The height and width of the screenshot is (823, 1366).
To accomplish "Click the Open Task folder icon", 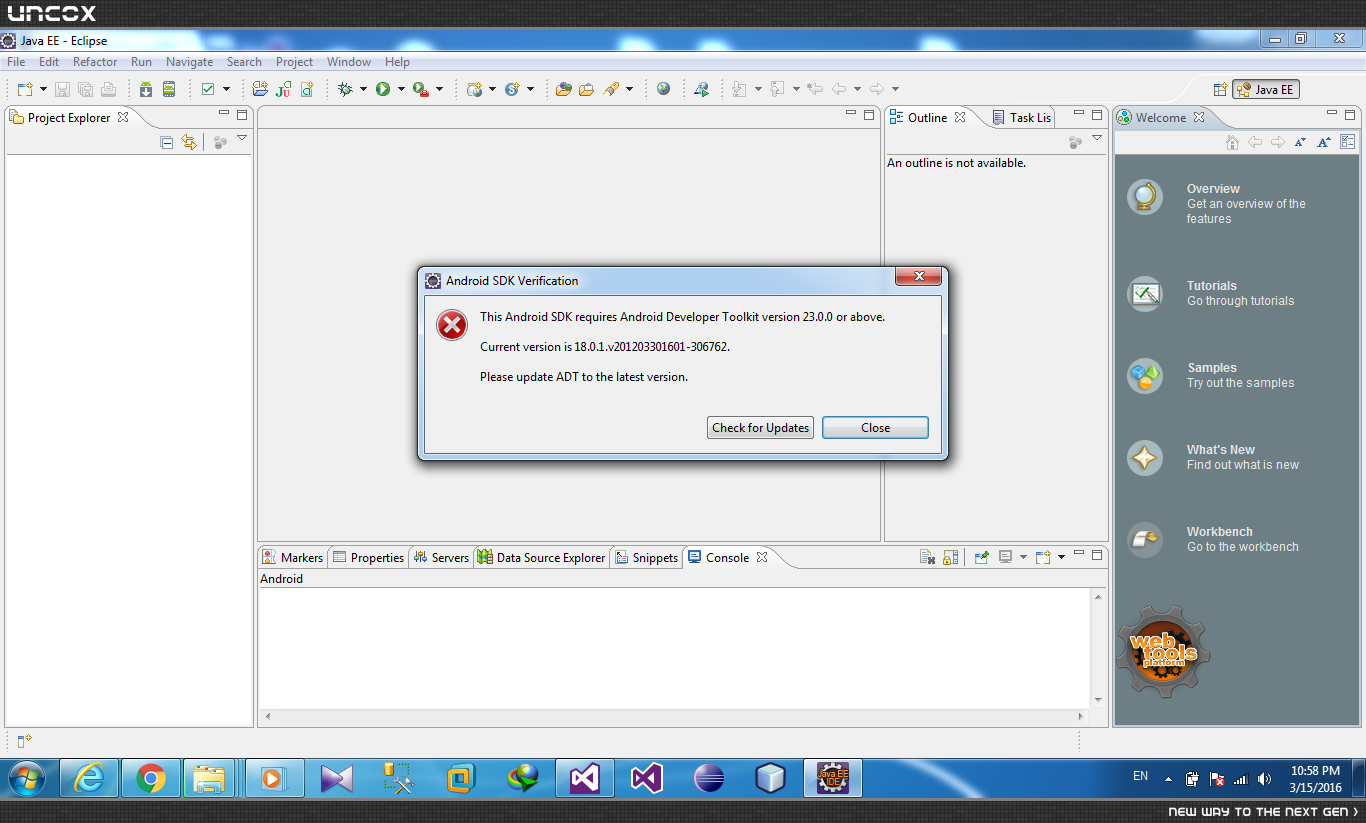I will pos(587,89).
